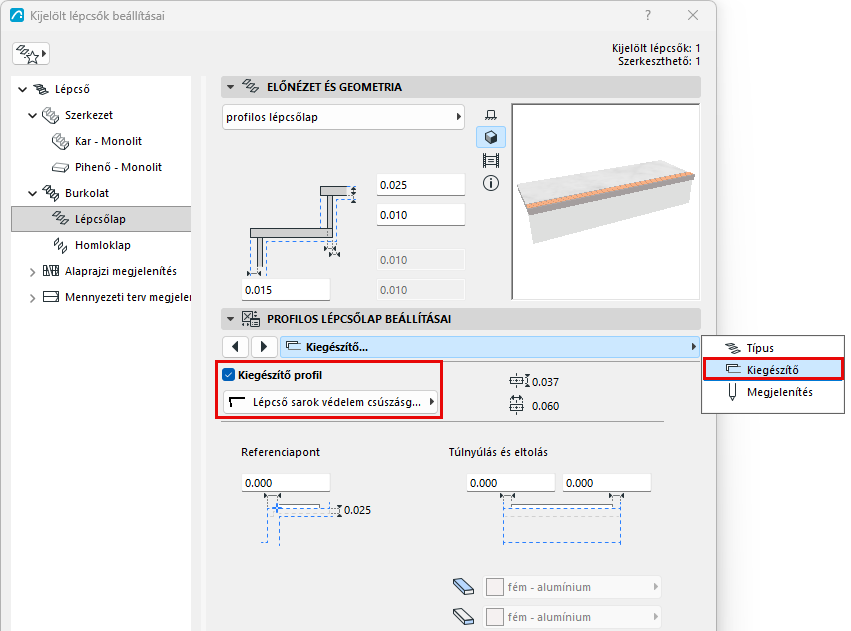Expand Alaprajzi megjelenítés tree node
Image resolution: width=851 pixels, height=631 pixels.
[x=33, y=272]
